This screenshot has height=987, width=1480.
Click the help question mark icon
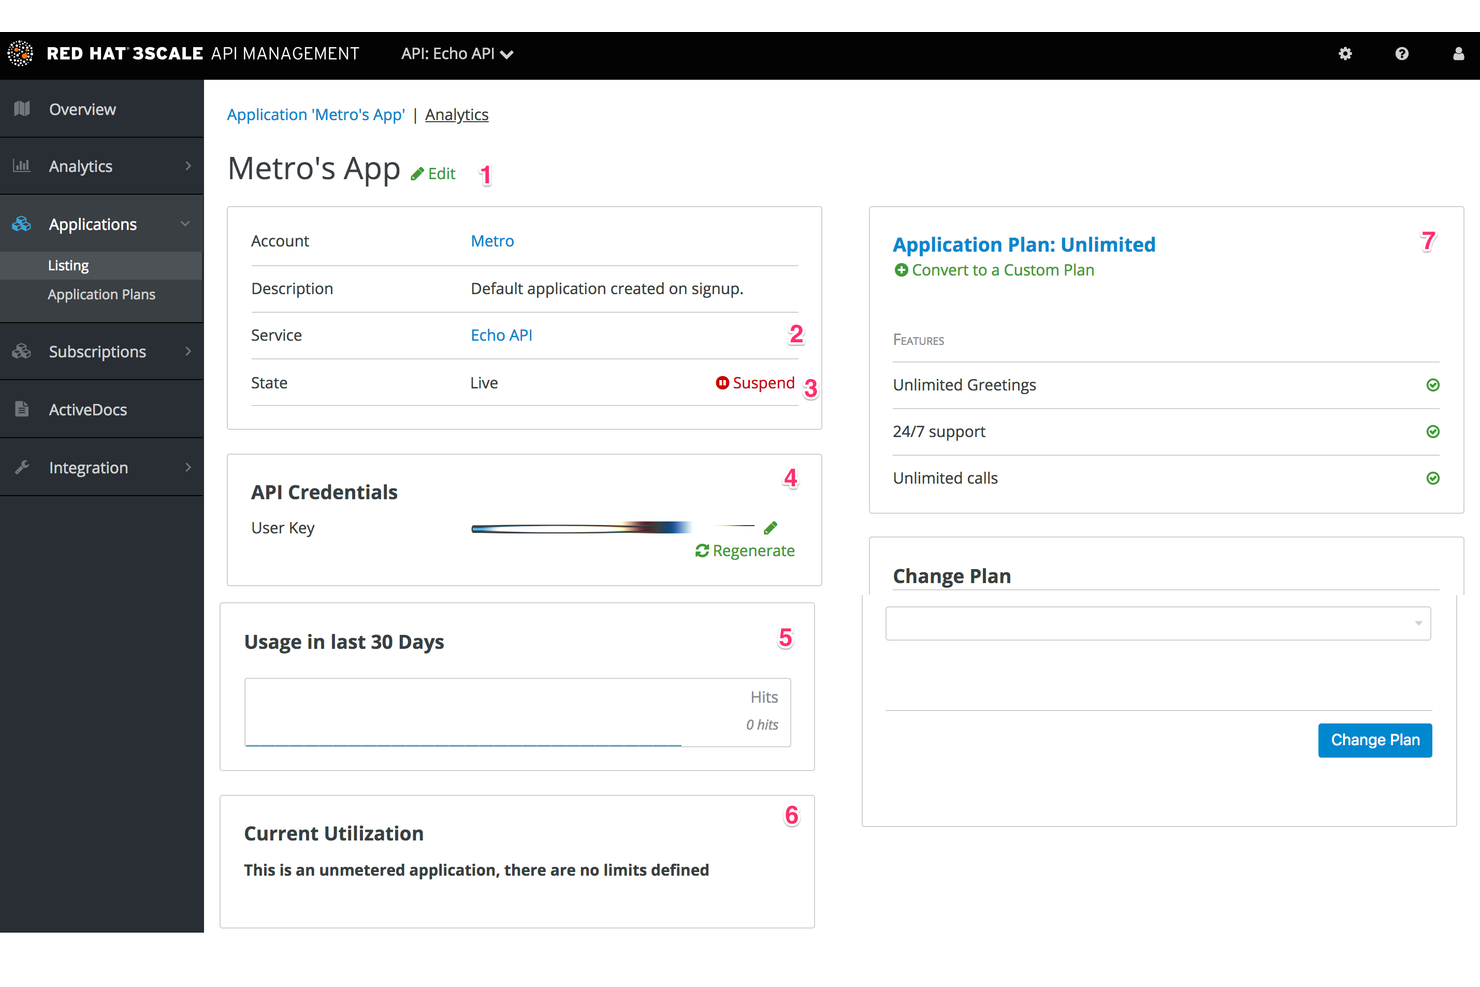pos(1401,54)
